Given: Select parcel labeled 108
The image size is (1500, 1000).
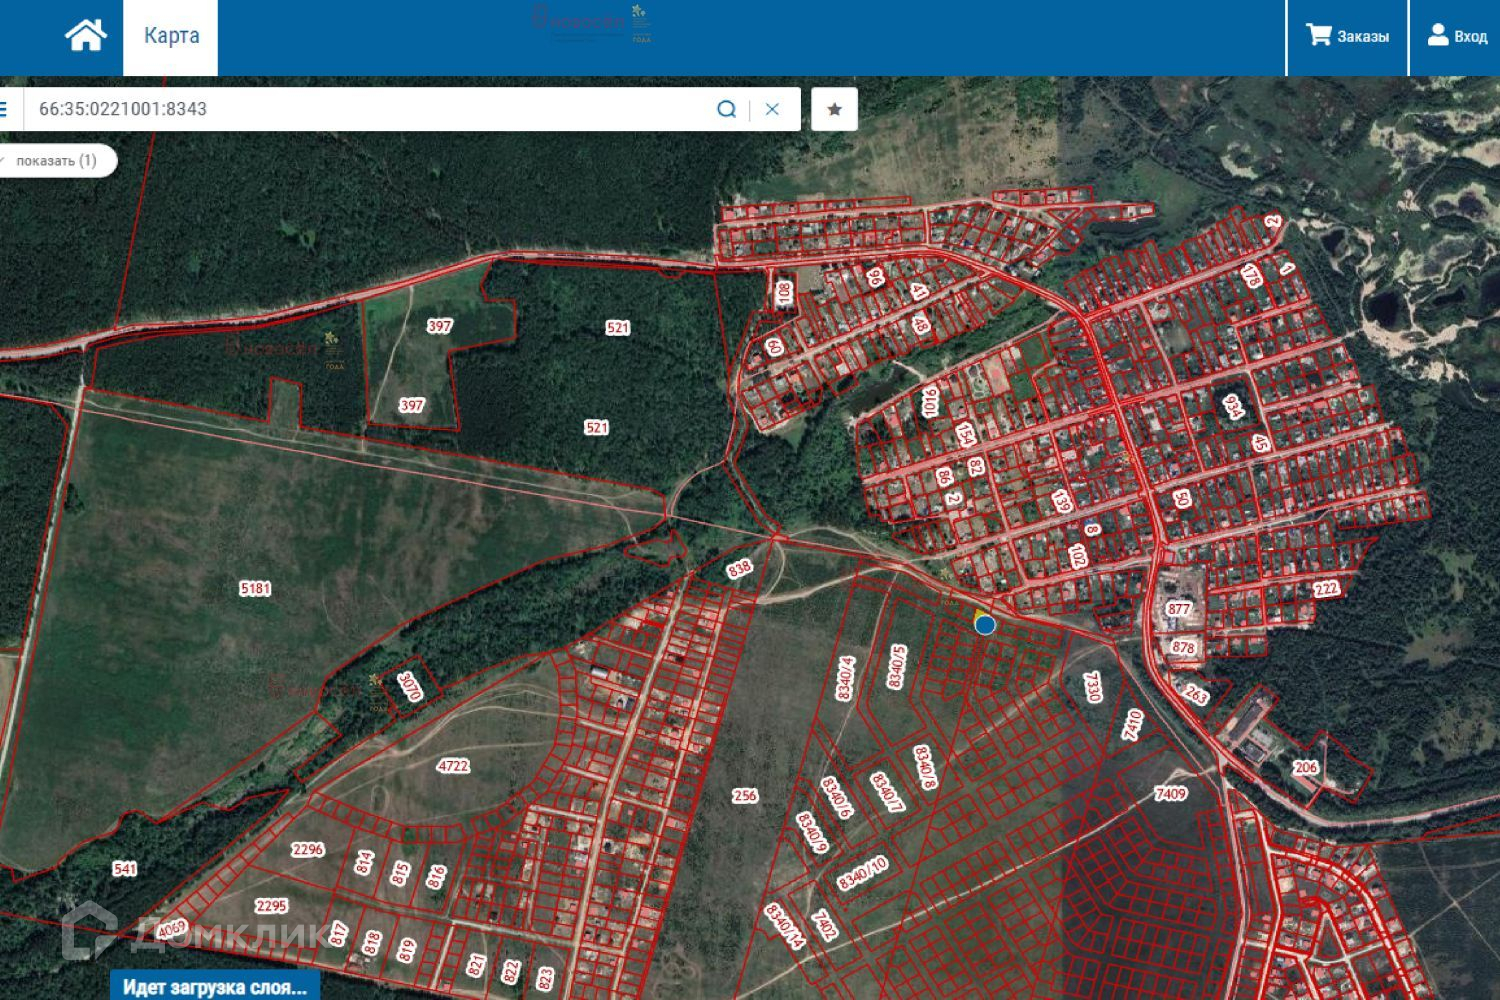Looking at the screenshot, I should (x=784, y=293).
